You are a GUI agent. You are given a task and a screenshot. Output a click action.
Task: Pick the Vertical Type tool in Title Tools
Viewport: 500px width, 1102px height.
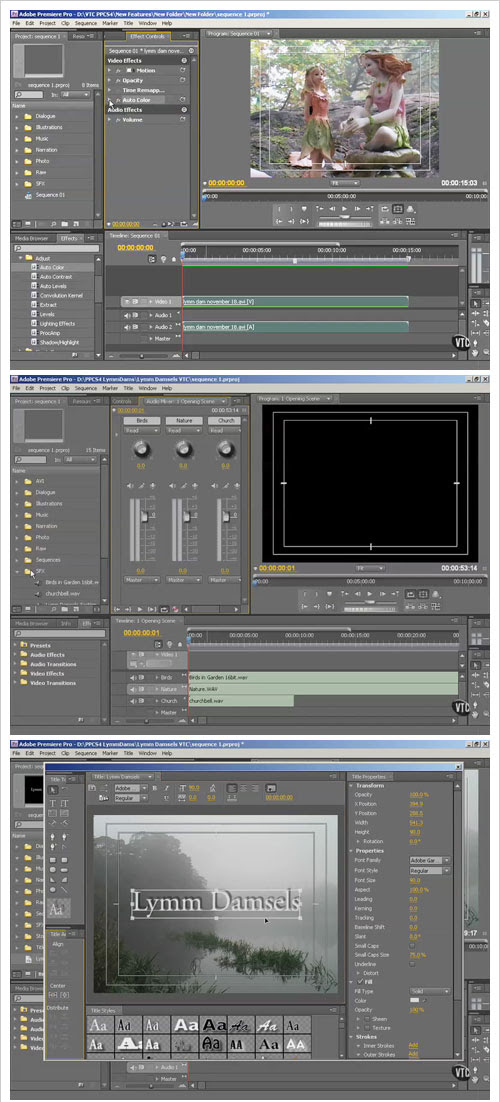click(x=64, y=803)
